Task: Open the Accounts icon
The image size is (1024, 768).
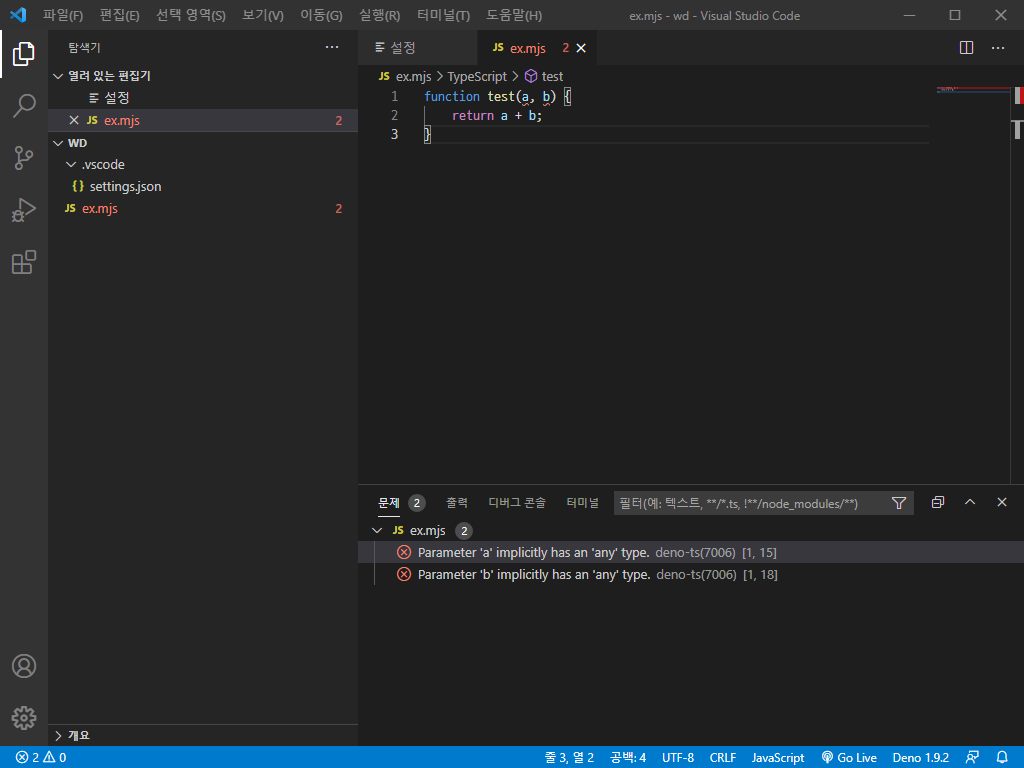Action: click(x=24, y=666)
